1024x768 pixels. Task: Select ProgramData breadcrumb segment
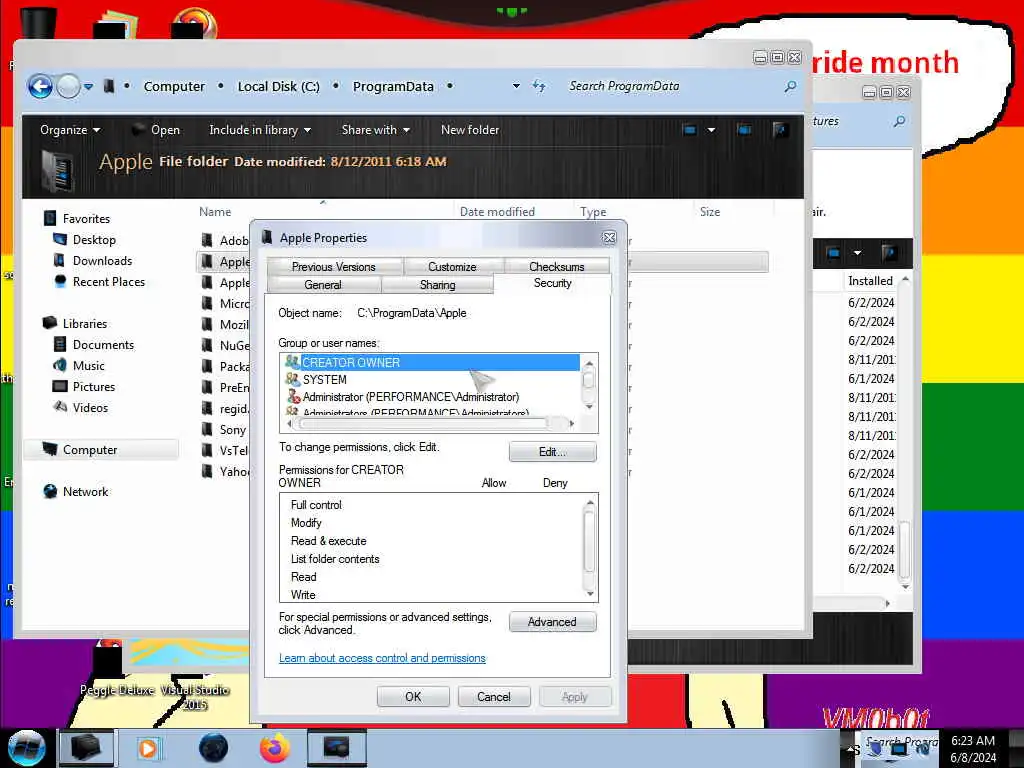coord(393,86)
